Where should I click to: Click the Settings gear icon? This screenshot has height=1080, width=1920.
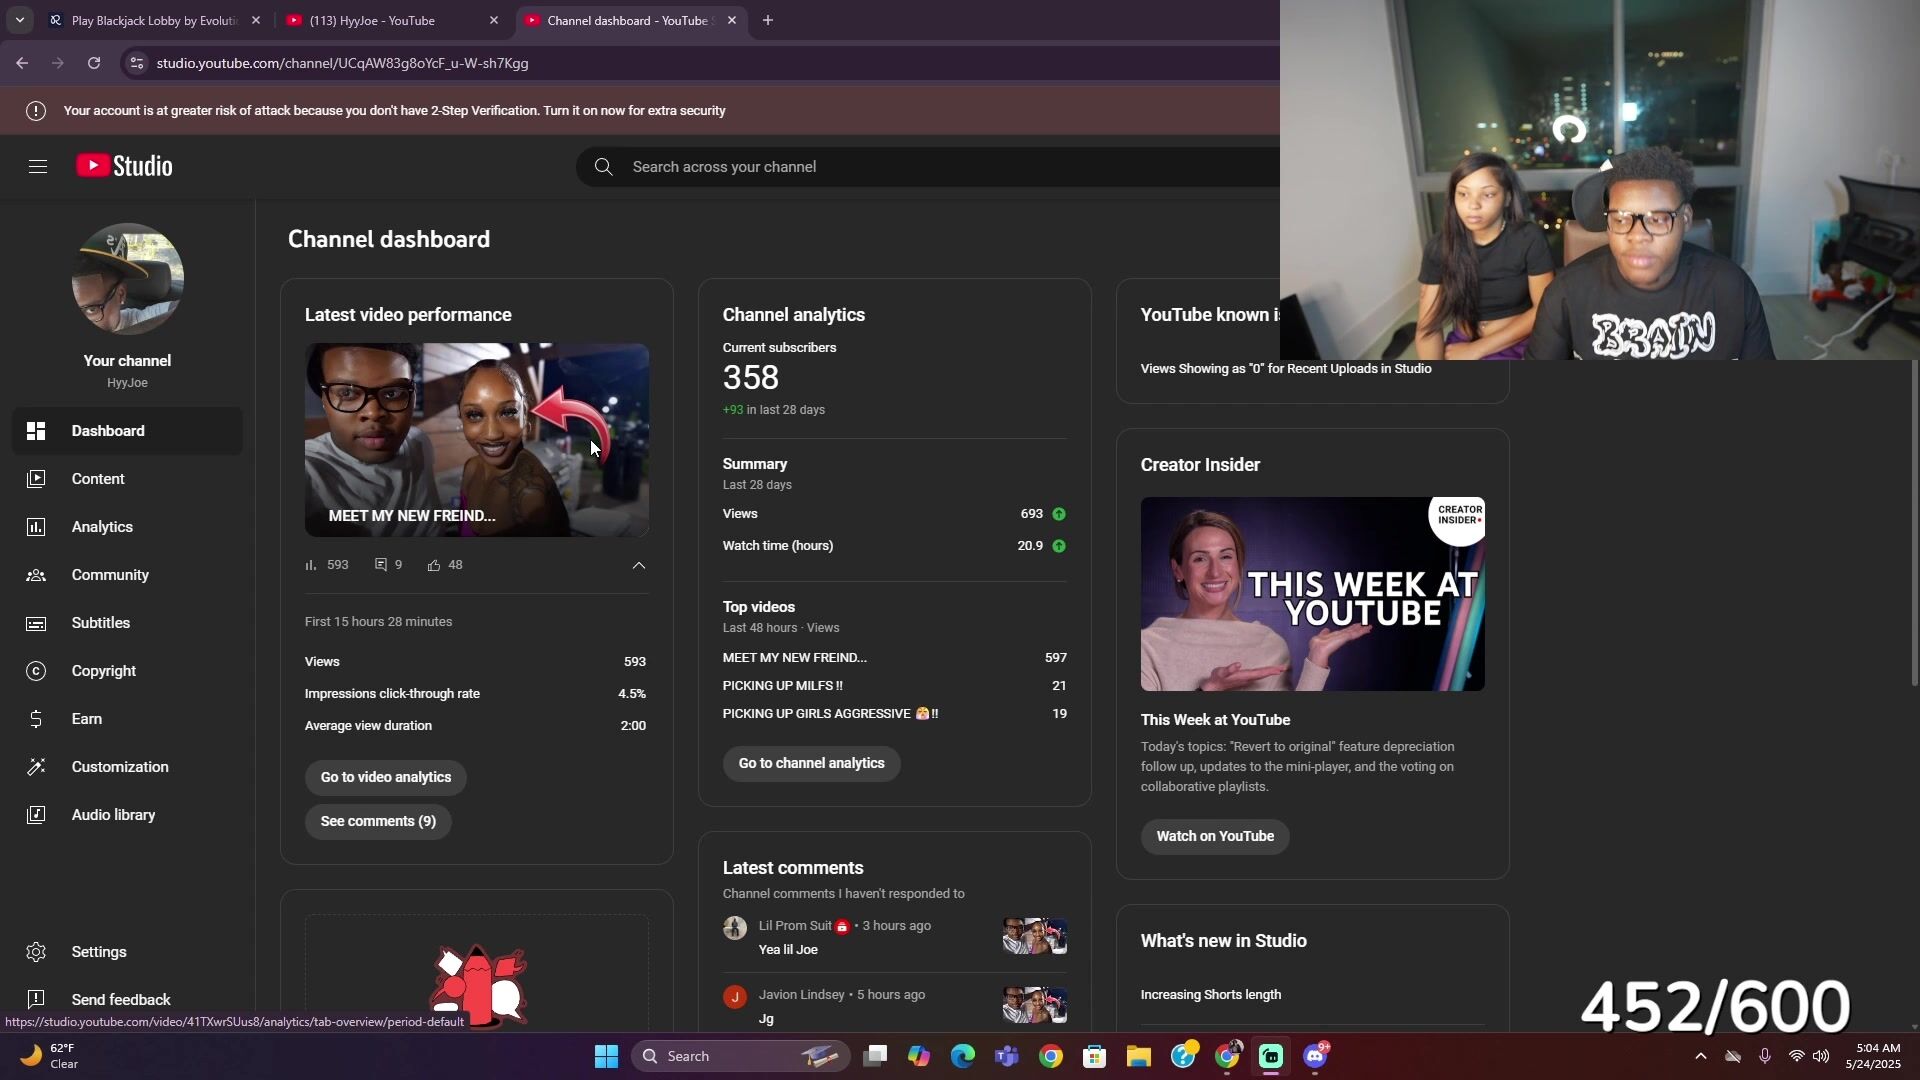[x=36, y=952]
